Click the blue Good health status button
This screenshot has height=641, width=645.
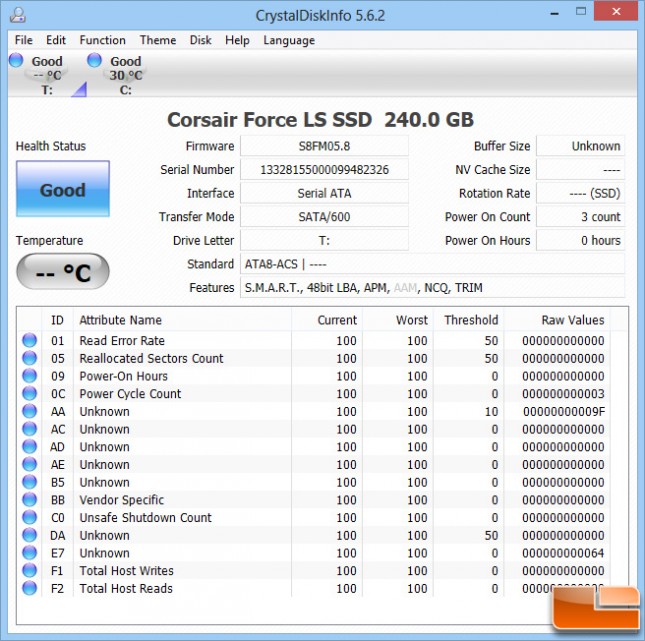63,188
